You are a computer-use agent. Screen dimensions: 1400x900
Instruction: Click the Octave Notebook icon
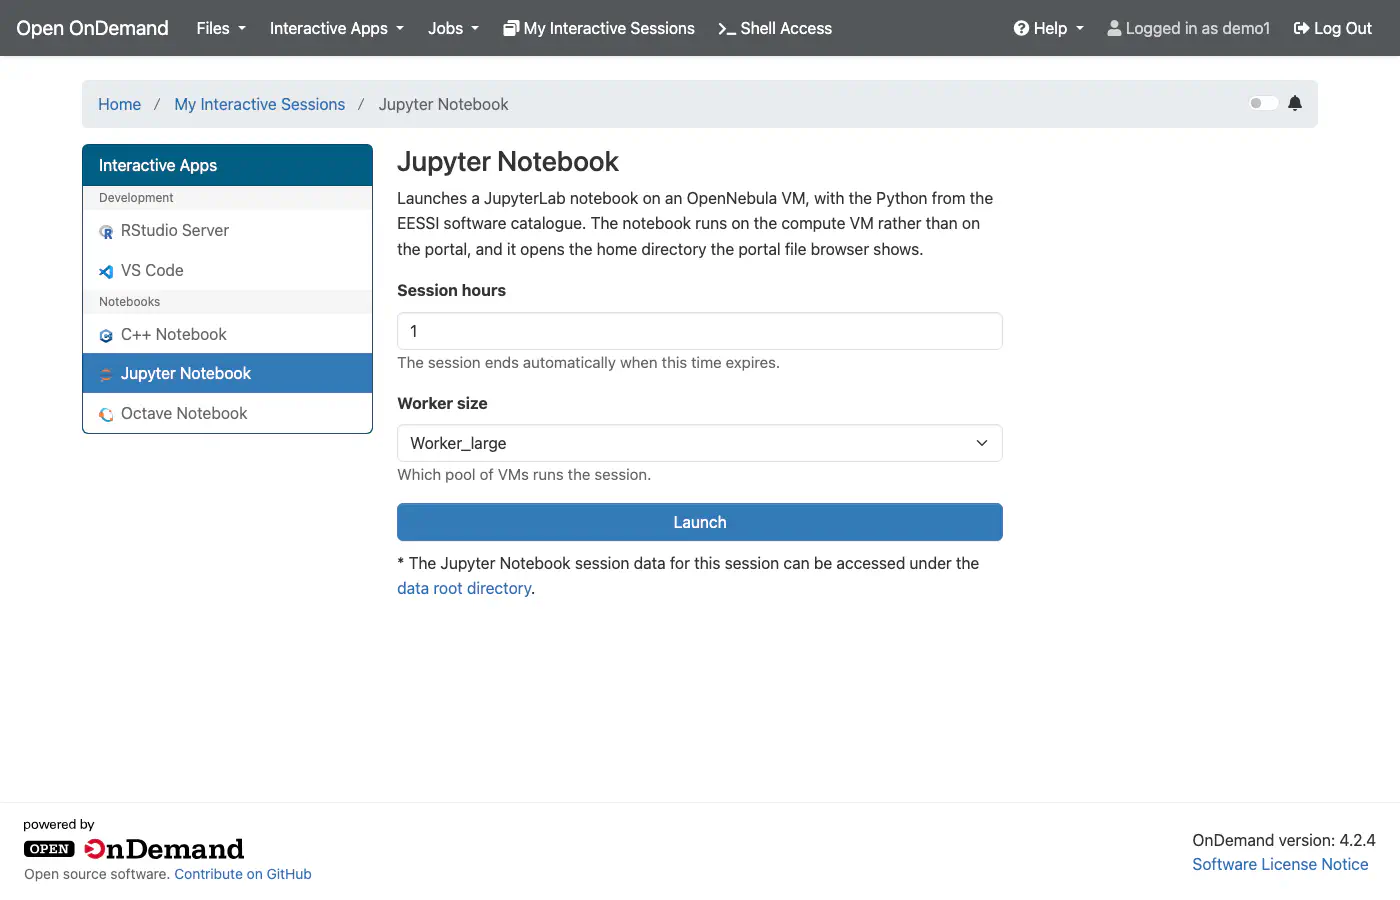pyautogui.click(x=106, y=415)
